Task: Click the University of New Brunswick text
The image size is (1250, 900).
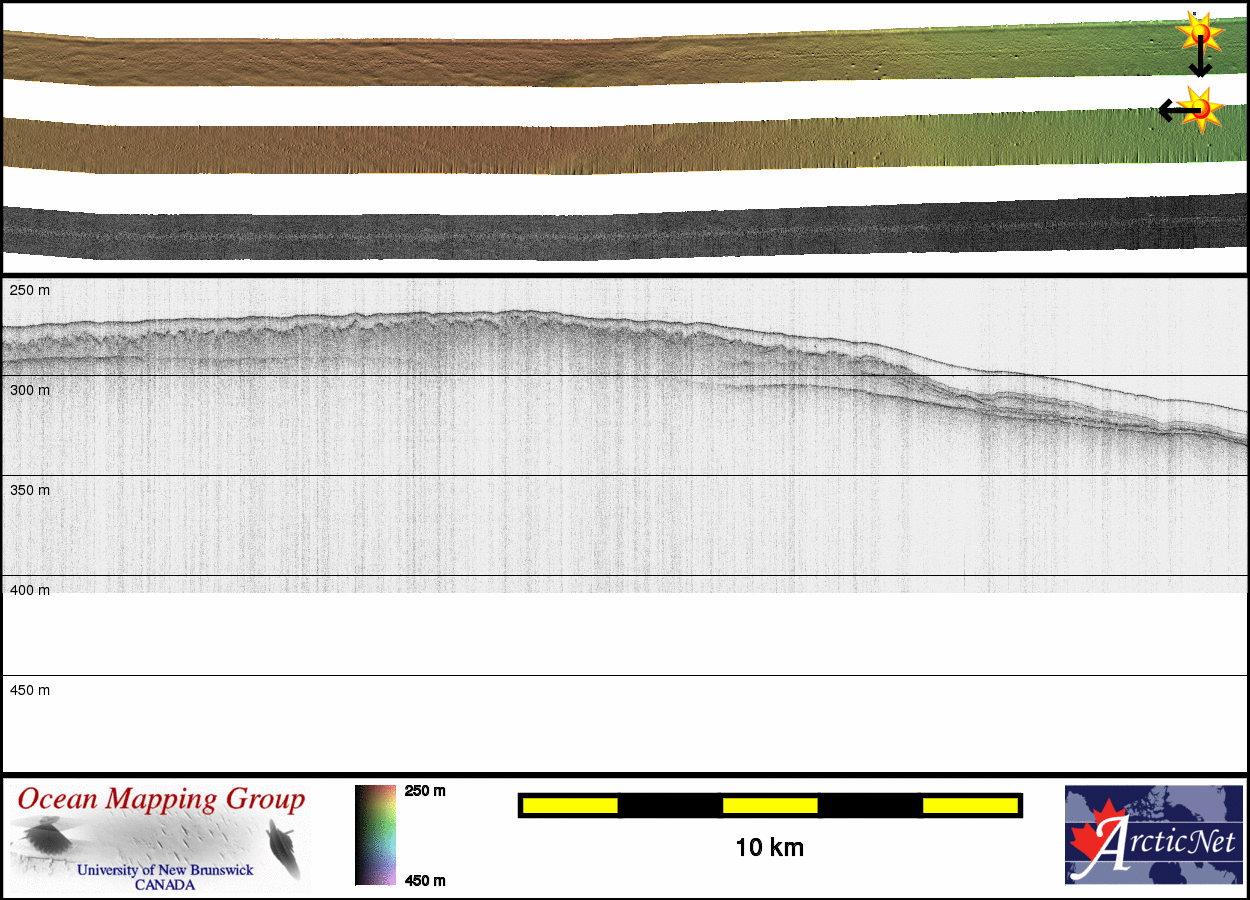Action: tap(165, 870)
